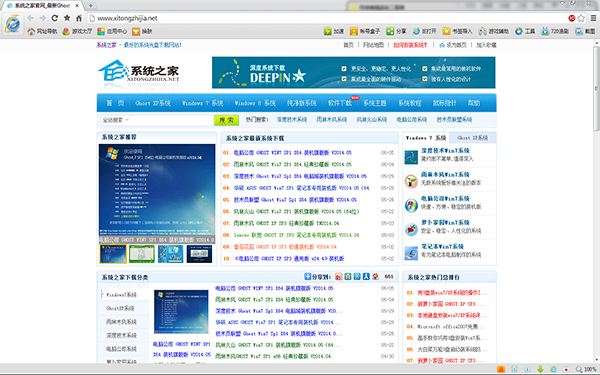Open entry 09 番茄花园 GHOST XP download
The width and height of the screenshot is (600, 375).
285,247
